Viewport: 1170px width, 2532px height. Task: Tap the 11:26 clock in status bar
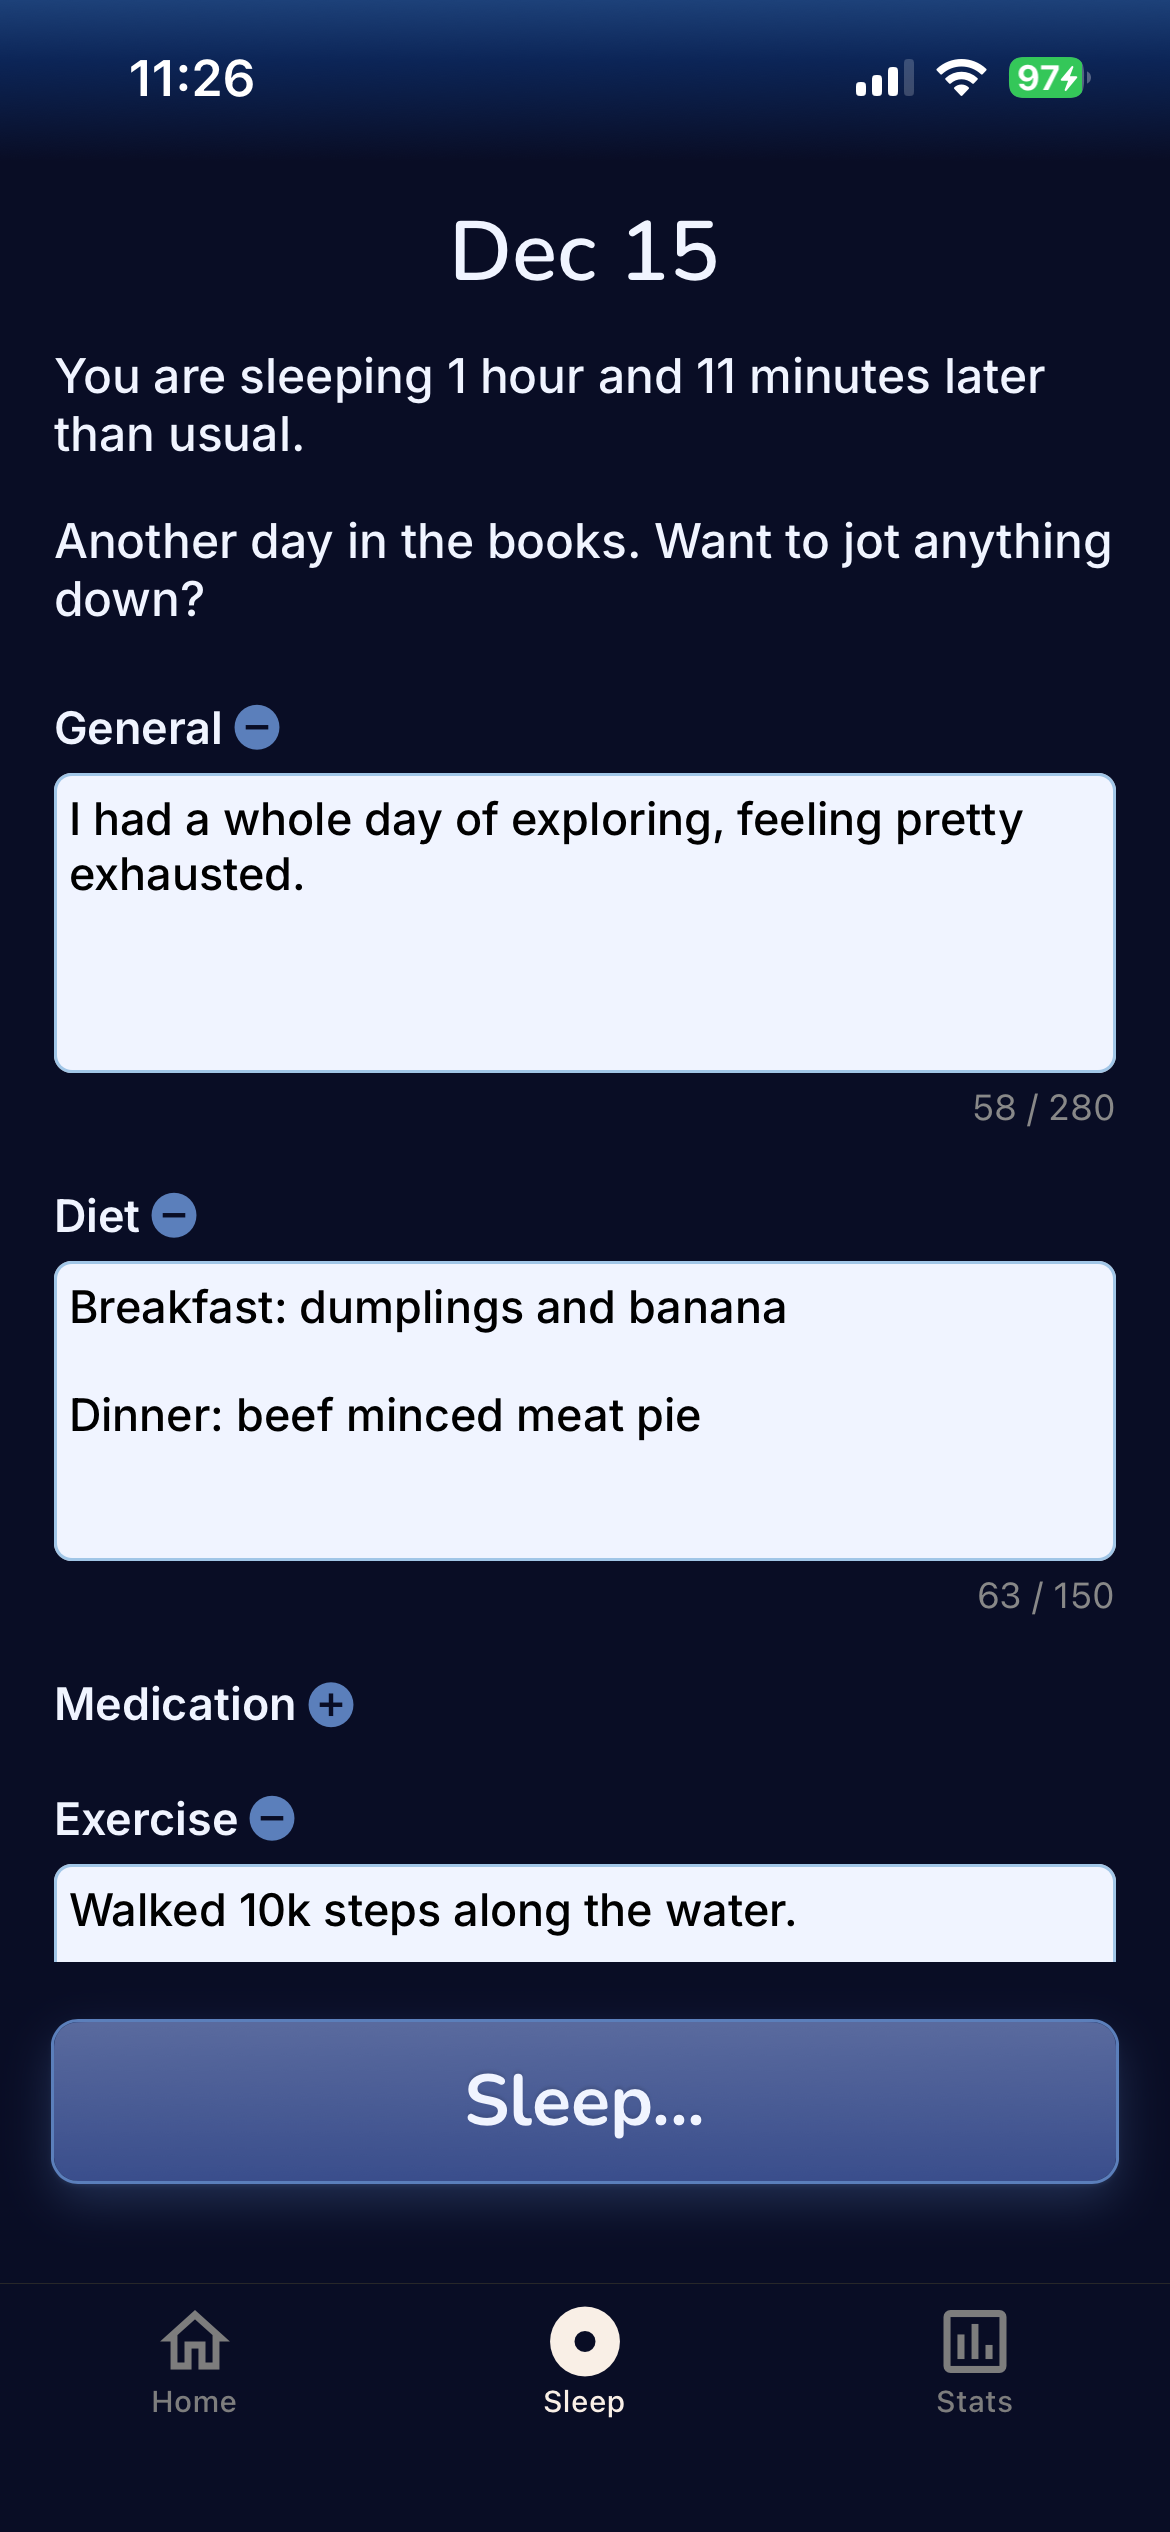(192, 78)
